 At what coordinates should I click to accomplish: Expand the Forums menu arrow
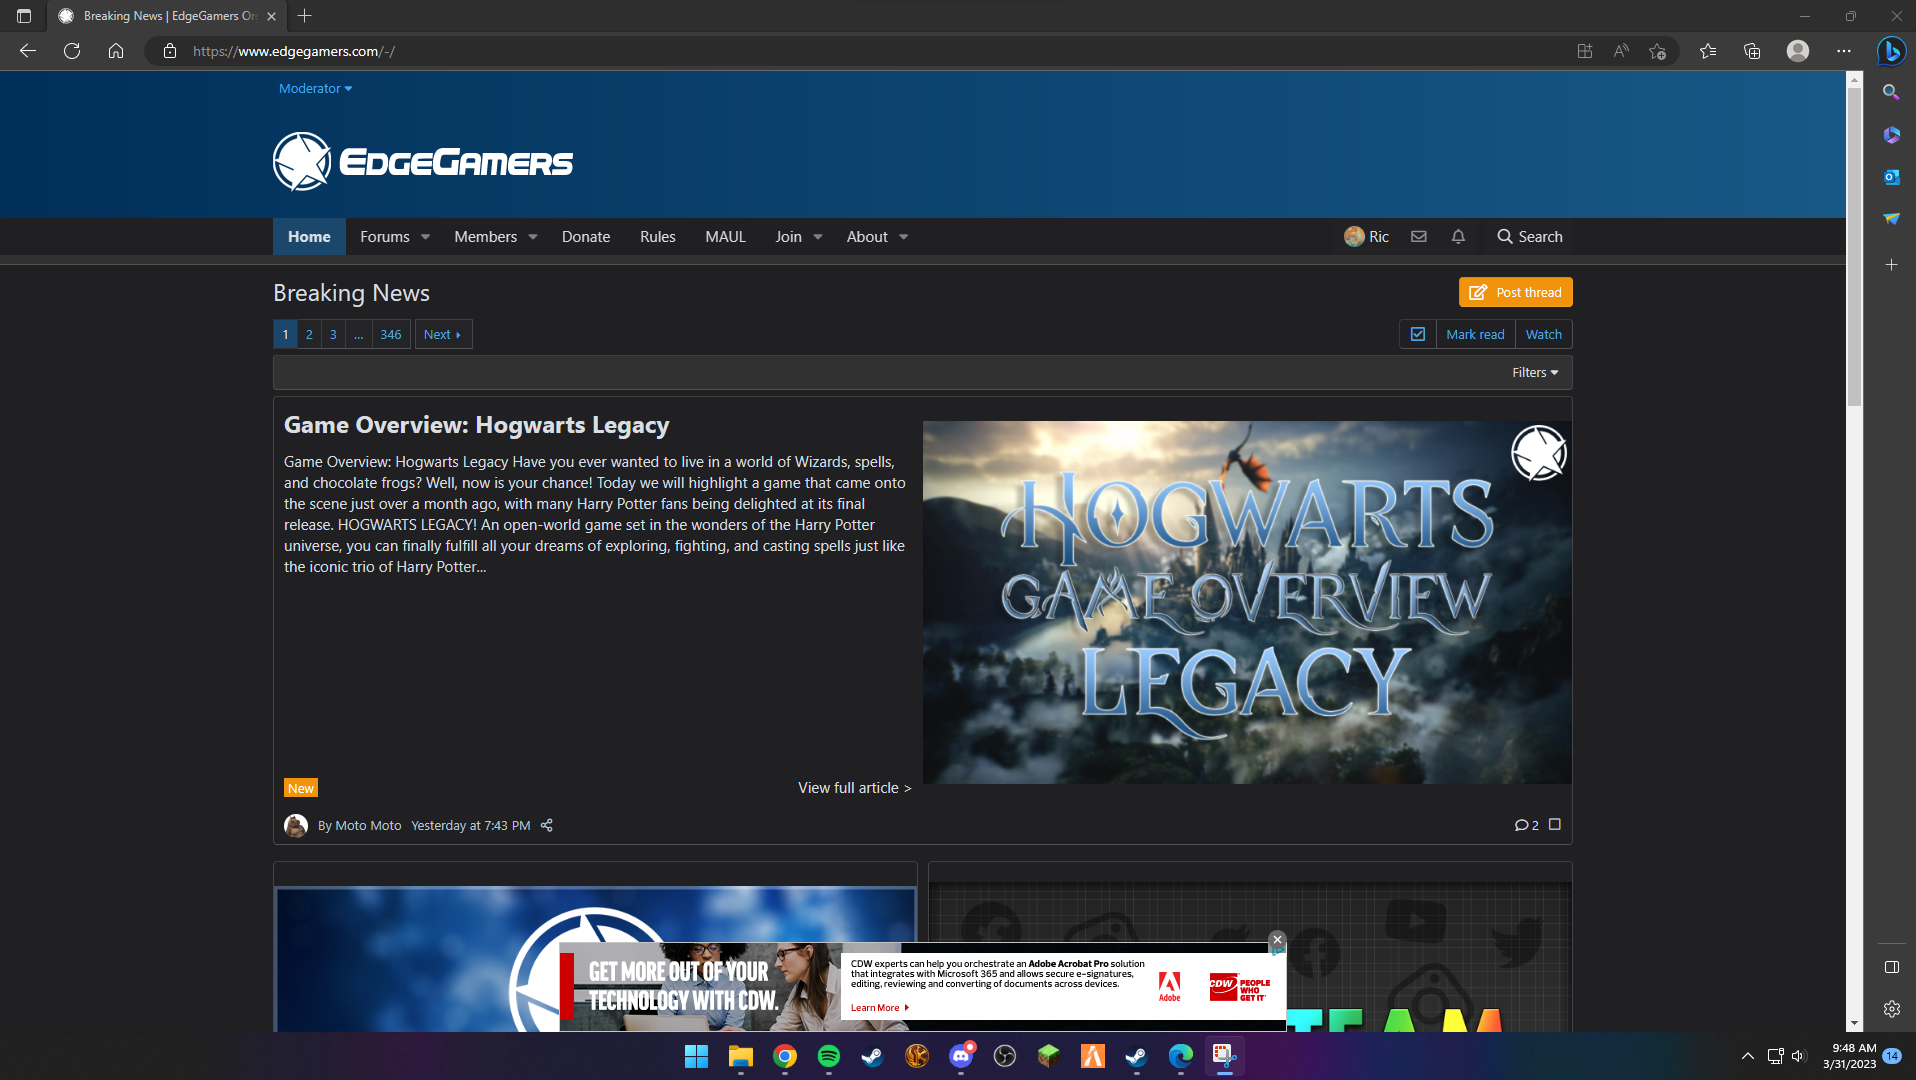point(425,237)
